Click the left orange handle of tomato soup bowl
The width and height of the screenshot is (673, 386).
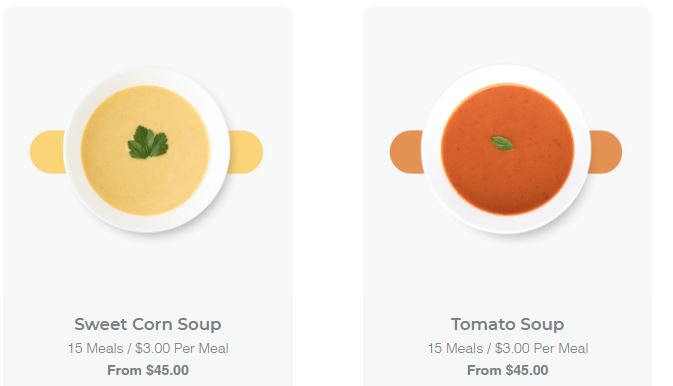tap(406, 152)
